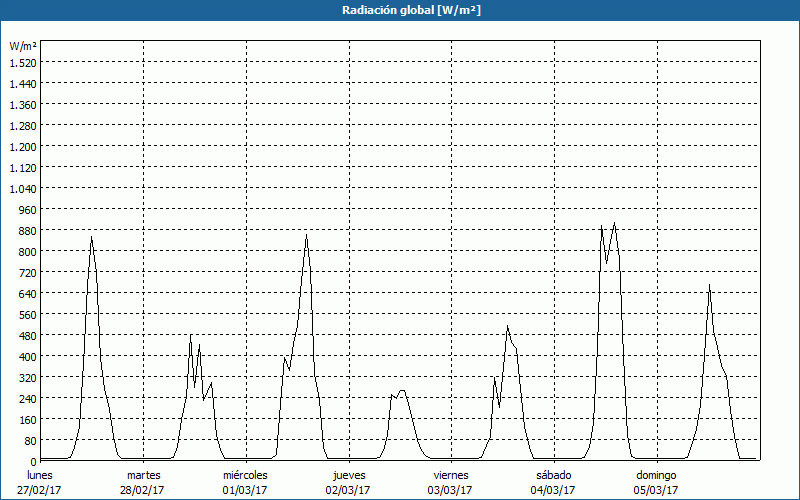Click the 'viernes' day label

(x=451, y=475)
